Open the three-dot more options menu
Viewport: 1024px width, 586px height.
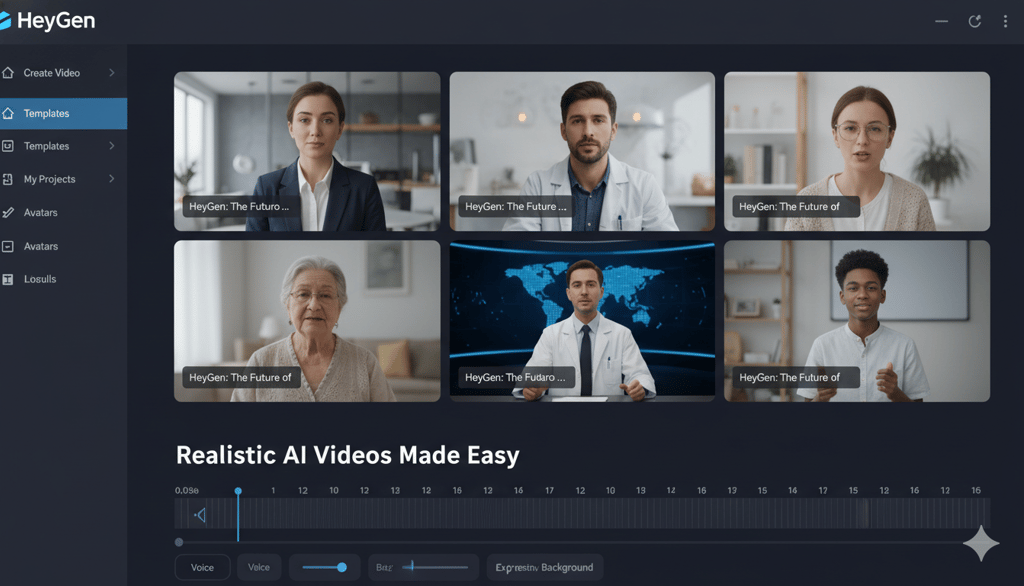point(1005,22)
